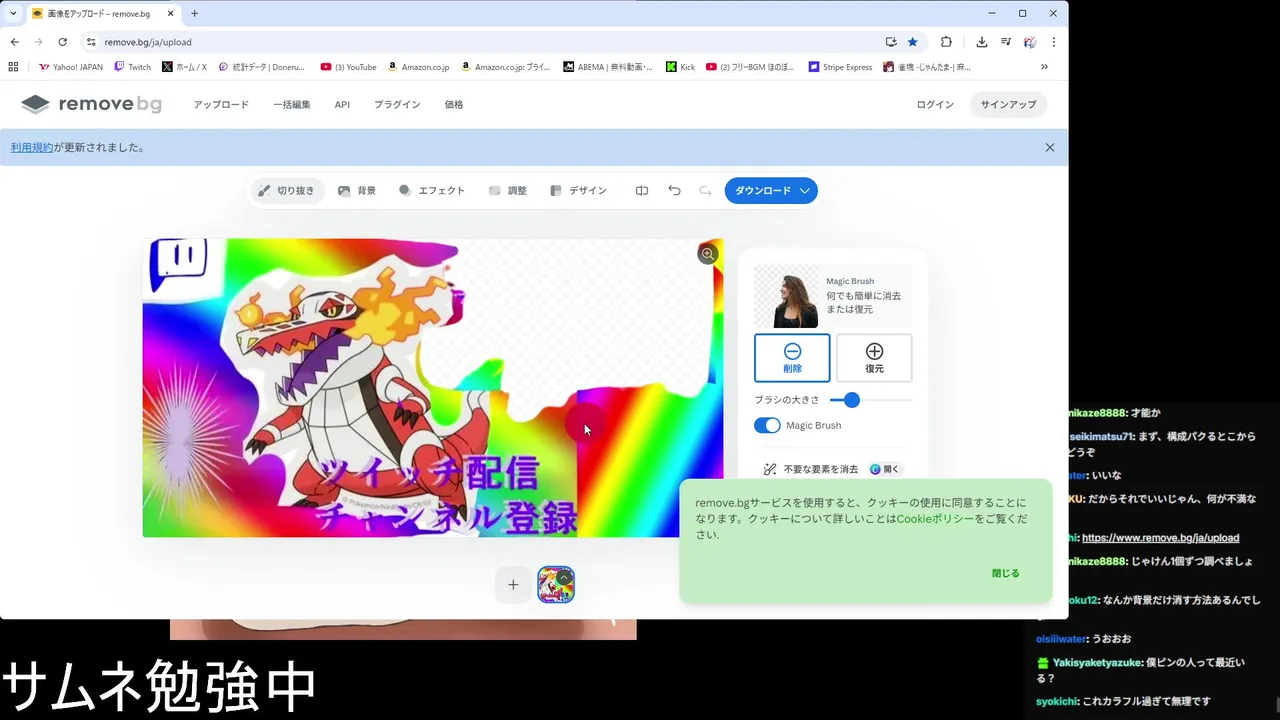The width and height of the screenshot is (1280, 720).
Task: Click the remove bg logo
Action: (91, 104)
